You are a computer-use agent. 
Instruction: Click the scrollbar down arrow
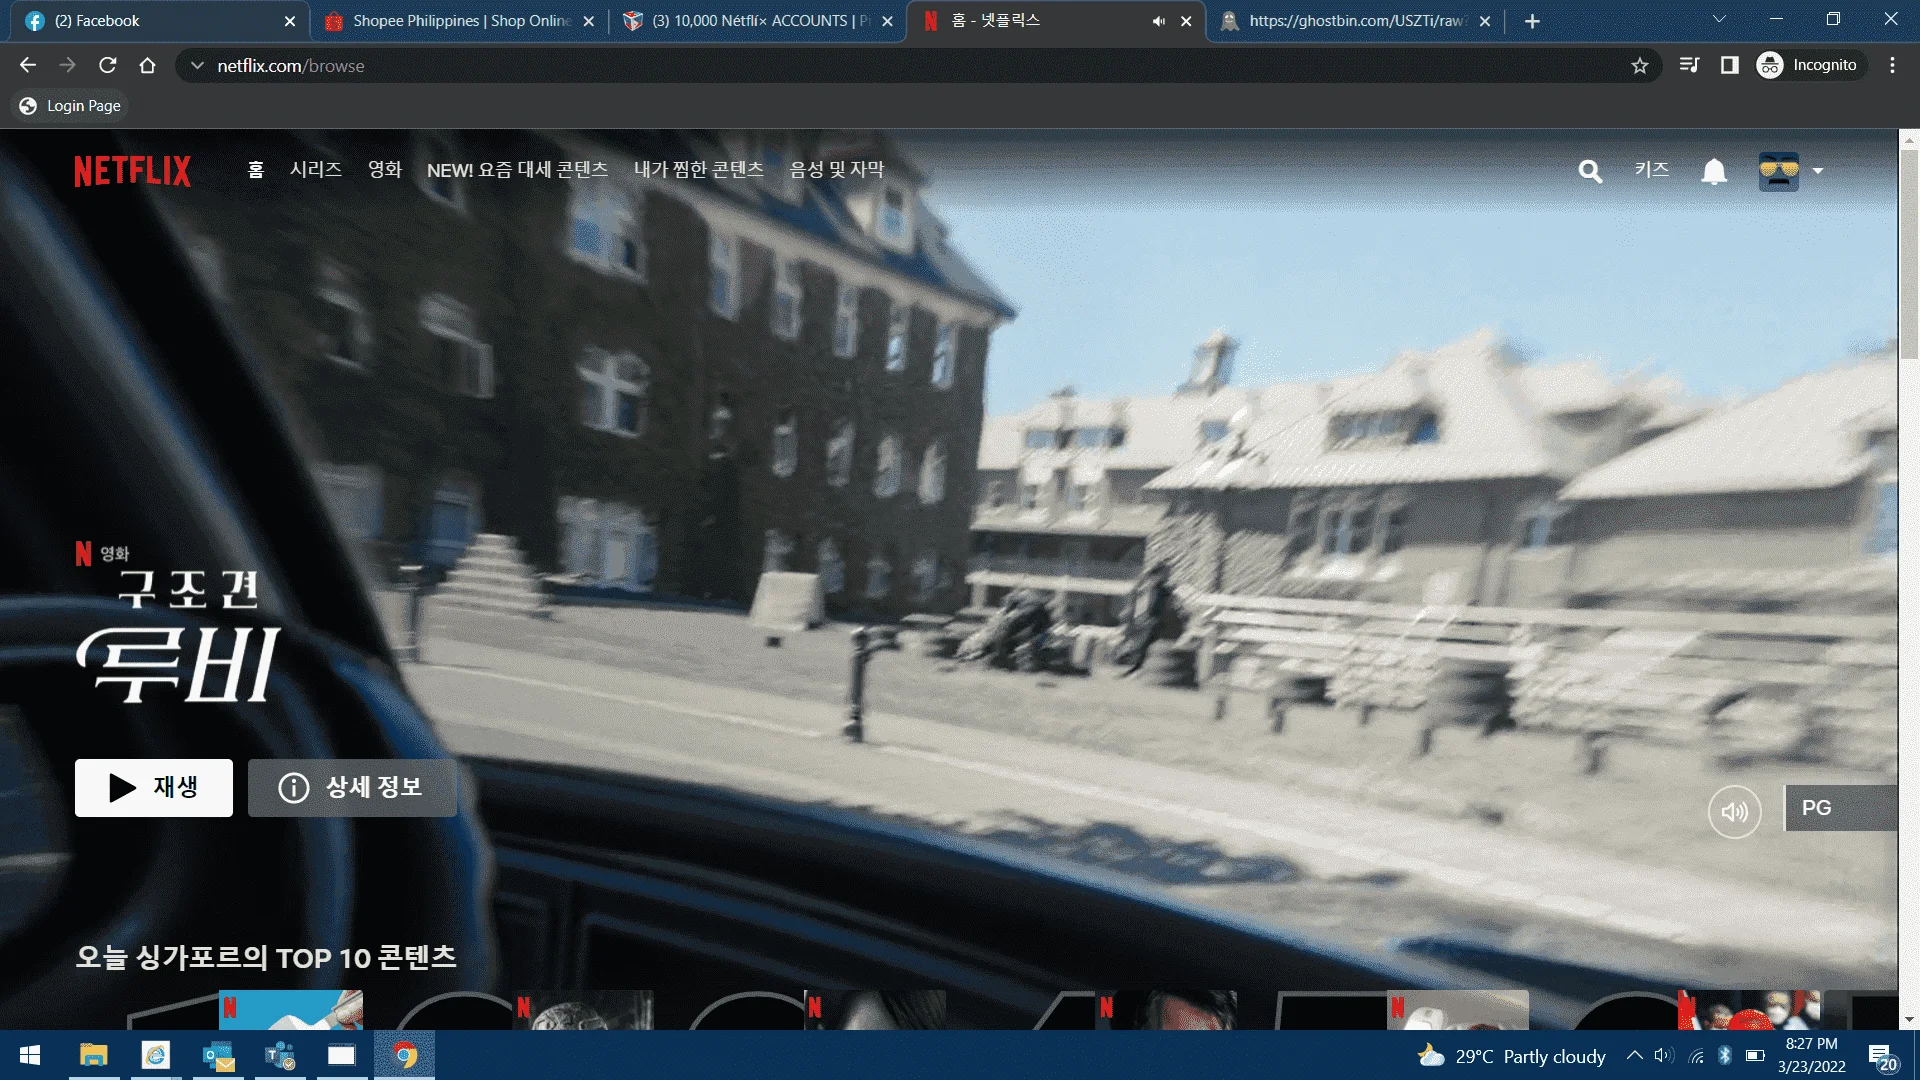coord(1909,1020)
